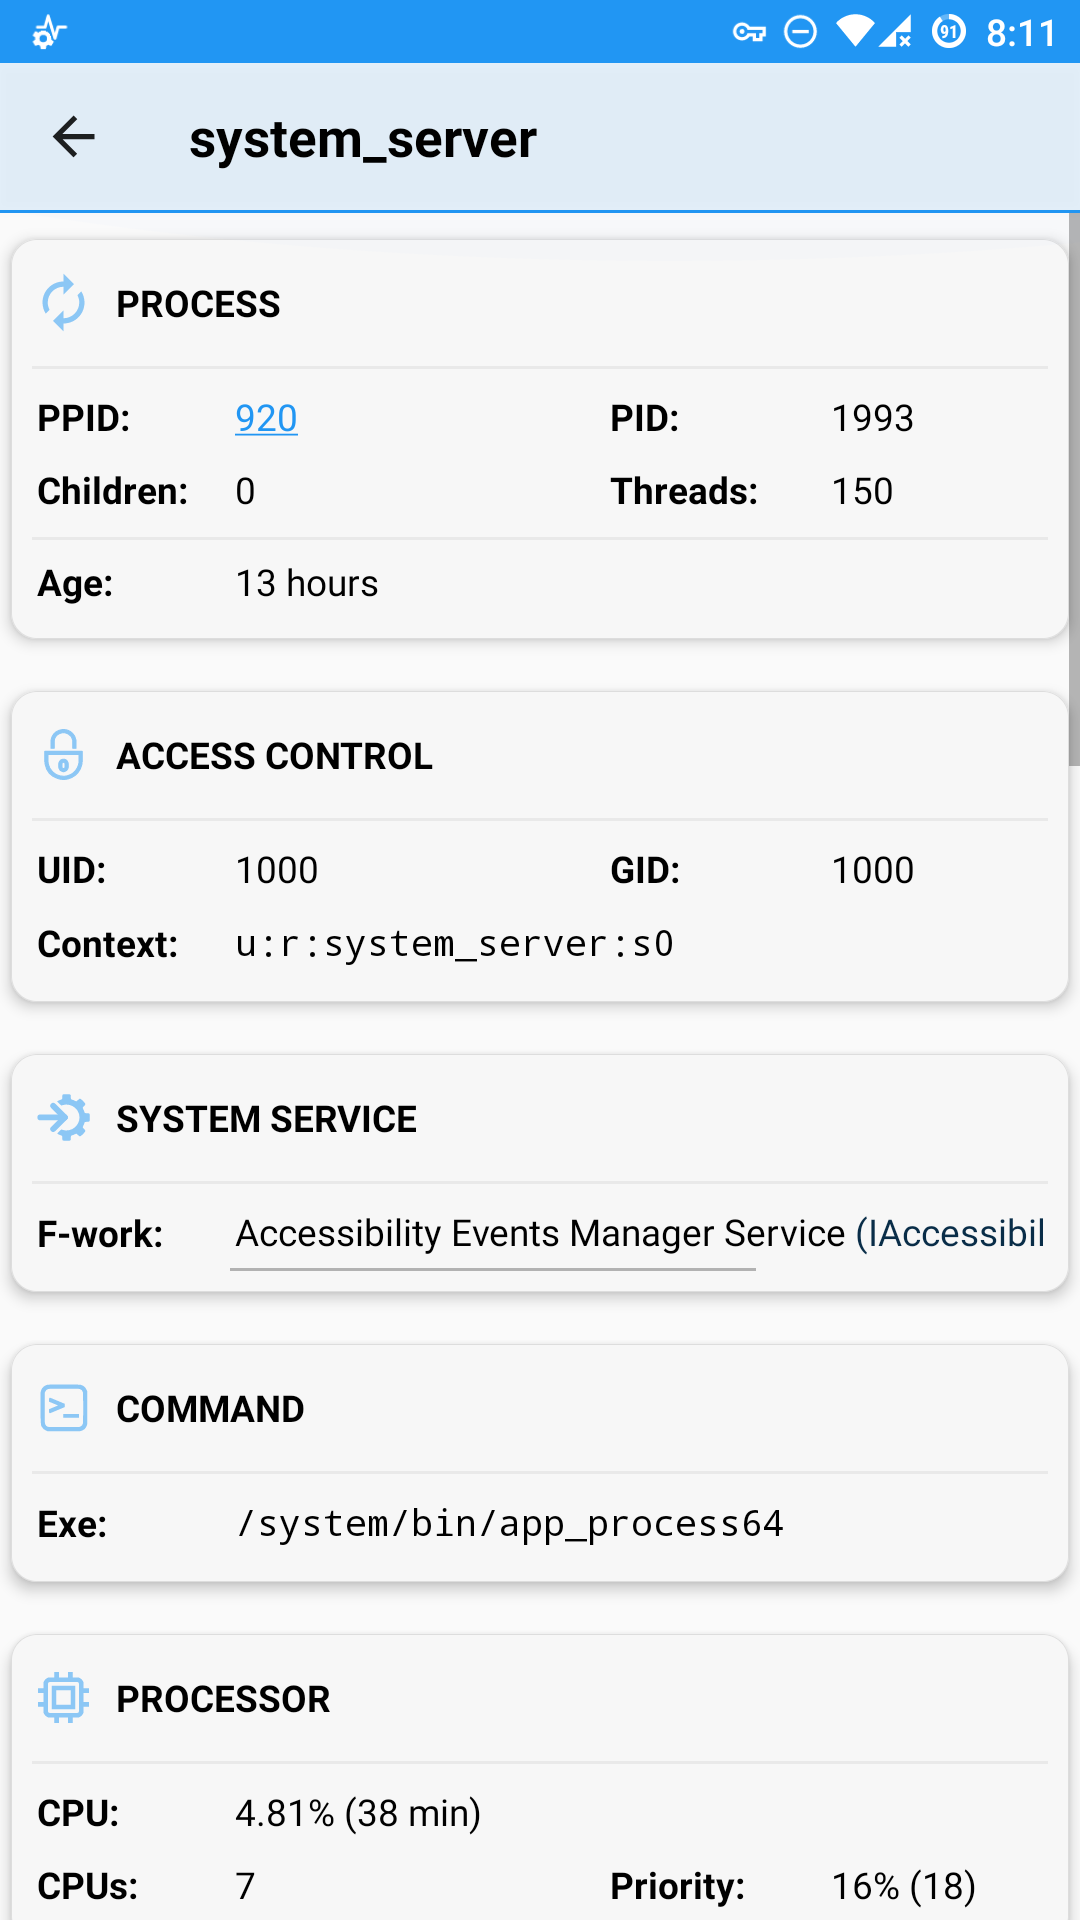Tap the Wi-Fi signal status icon

tap(853, 32)
